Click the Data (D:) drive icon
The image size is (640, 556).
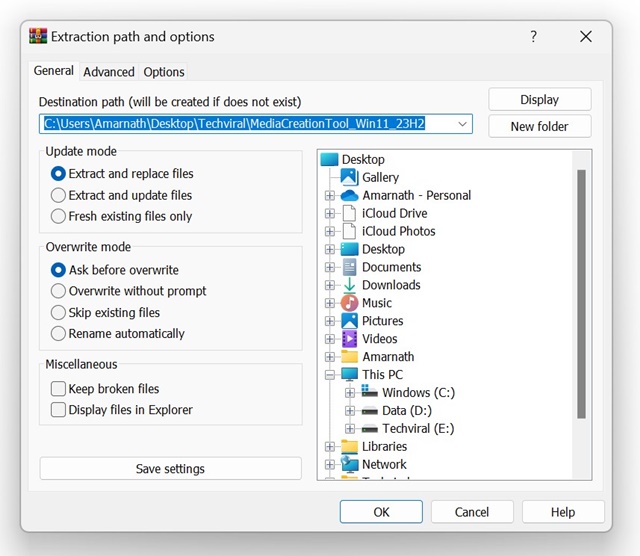pyautogui.click(x=369, y=411)
